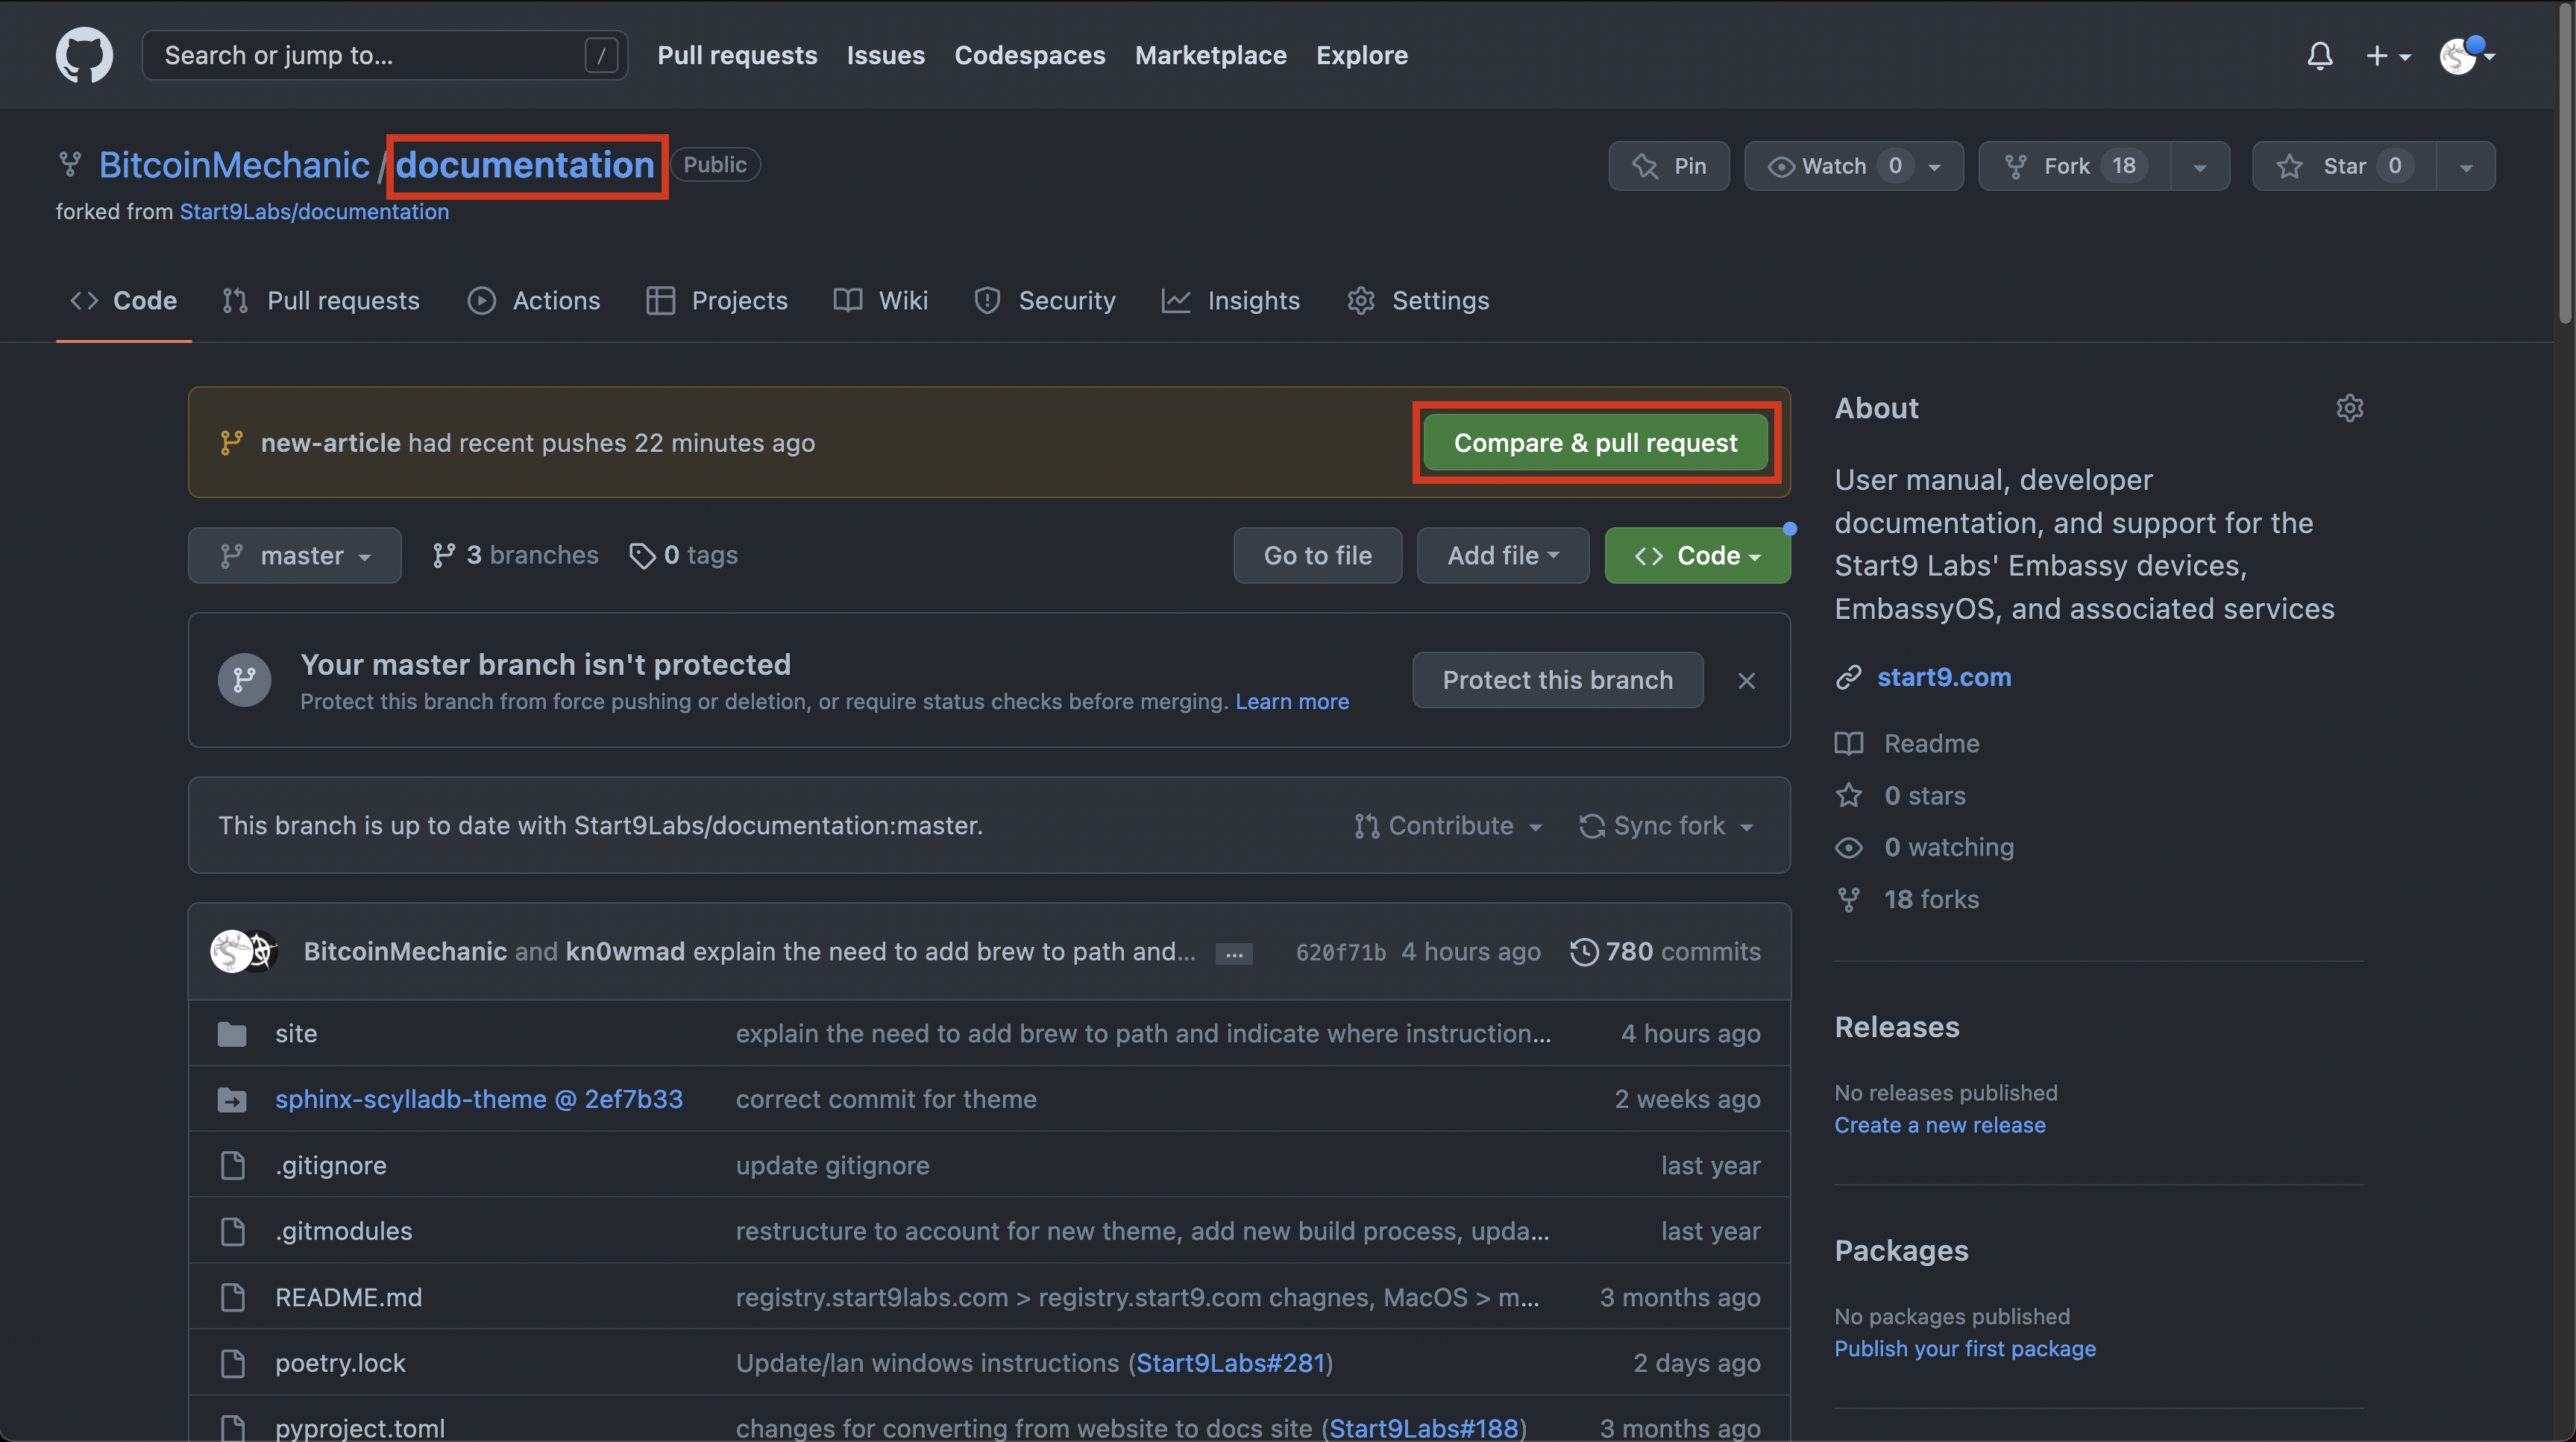Click the GitHub Octocat home logo
This screenshot has width=2576, height=1442.
84,55
